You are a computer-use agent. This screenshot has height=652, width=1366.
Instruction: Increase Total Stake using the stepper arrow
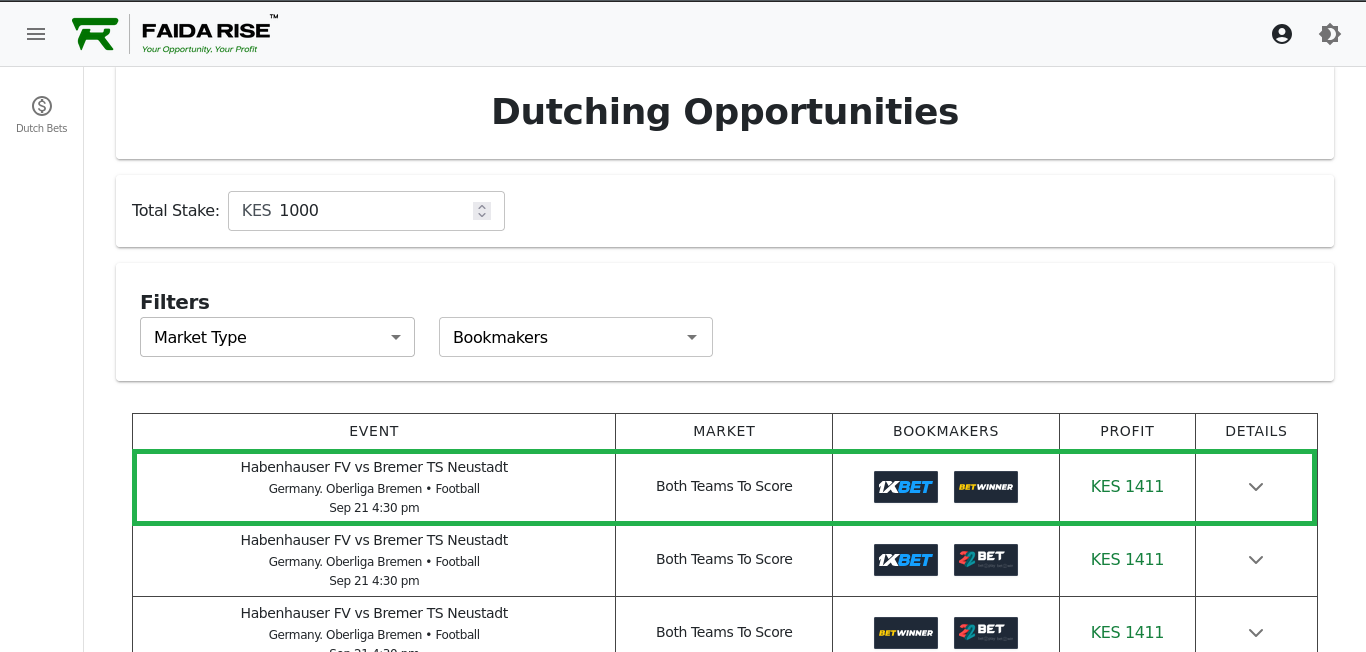(x=482, y=205)
